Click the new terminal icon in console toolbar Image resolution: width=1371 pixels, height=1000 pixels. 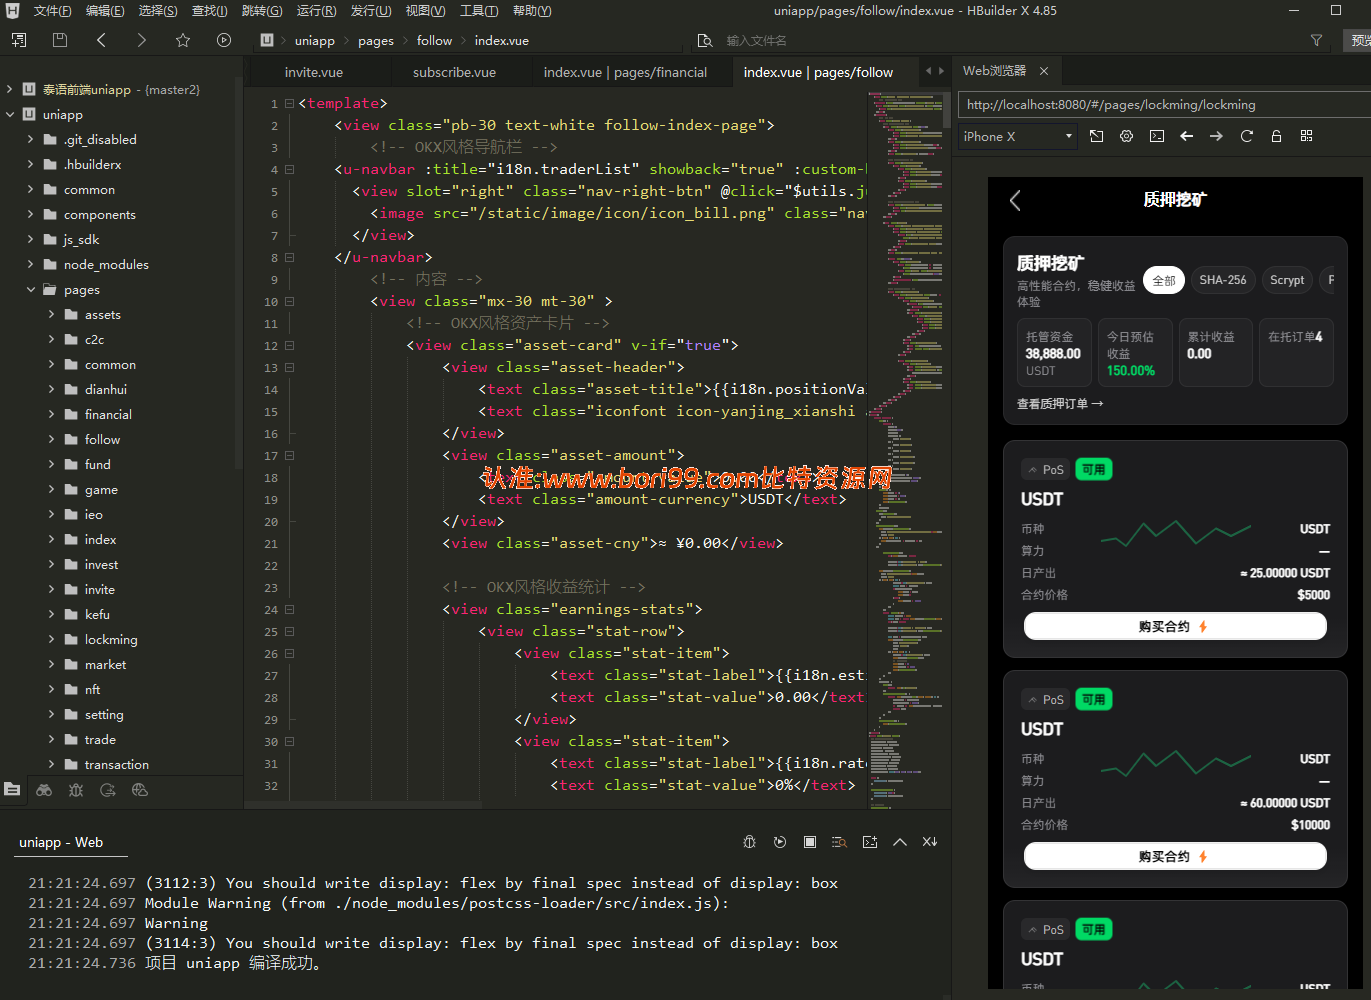click(870, 842)
